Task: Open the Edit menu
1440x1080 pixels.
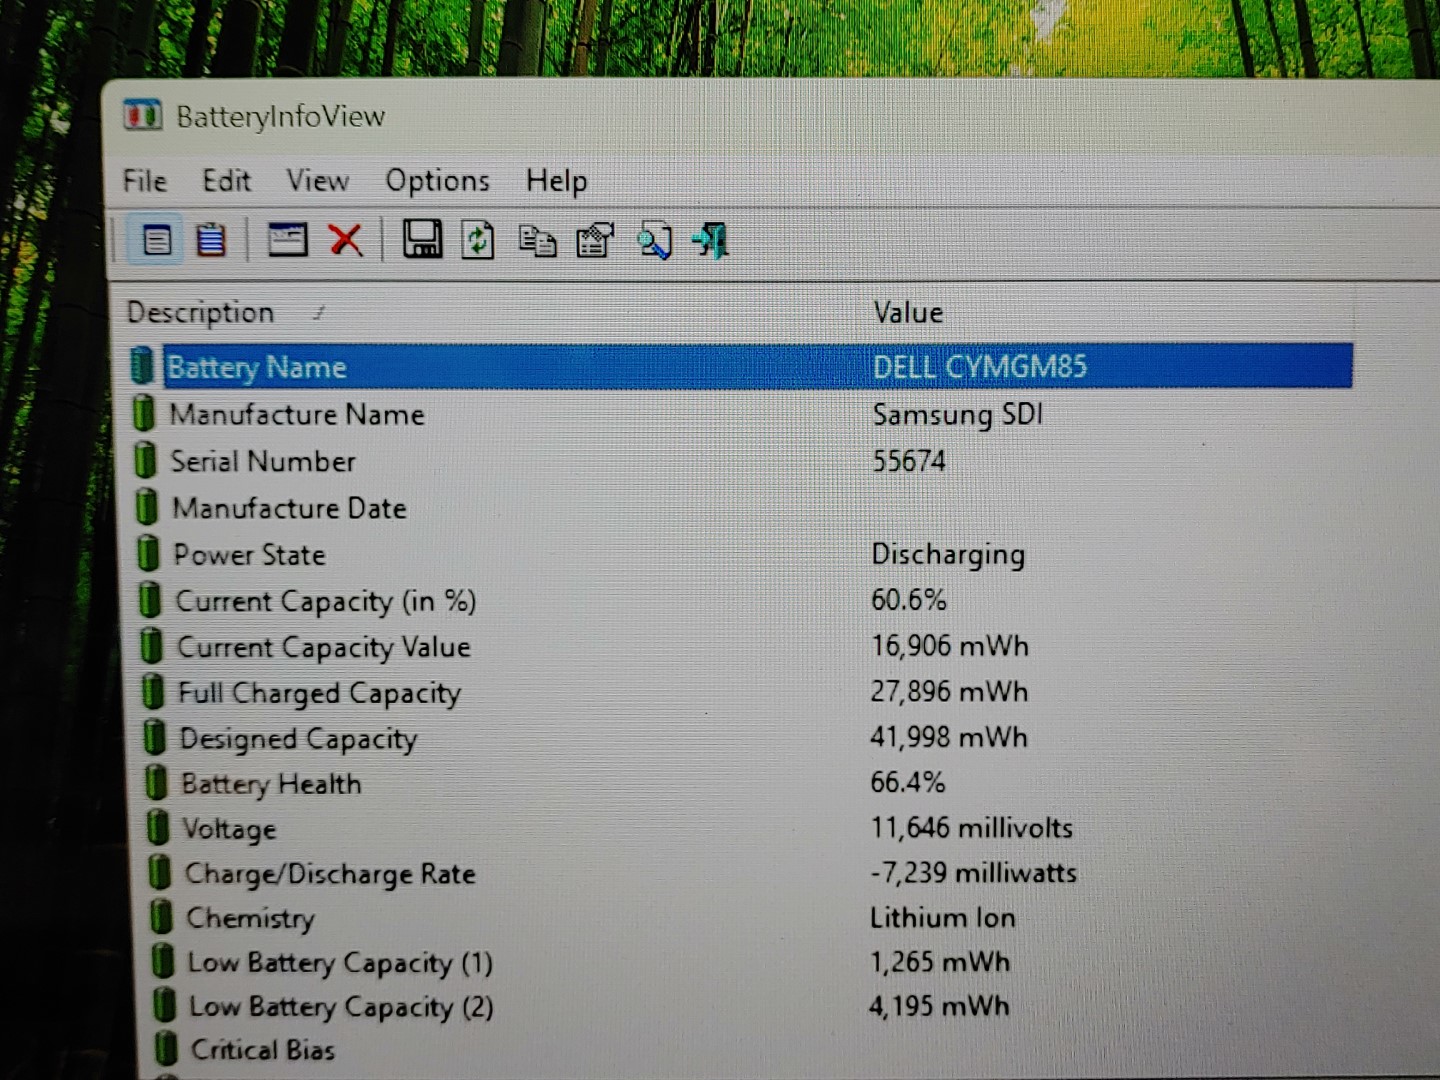Action: click(227, 181)
